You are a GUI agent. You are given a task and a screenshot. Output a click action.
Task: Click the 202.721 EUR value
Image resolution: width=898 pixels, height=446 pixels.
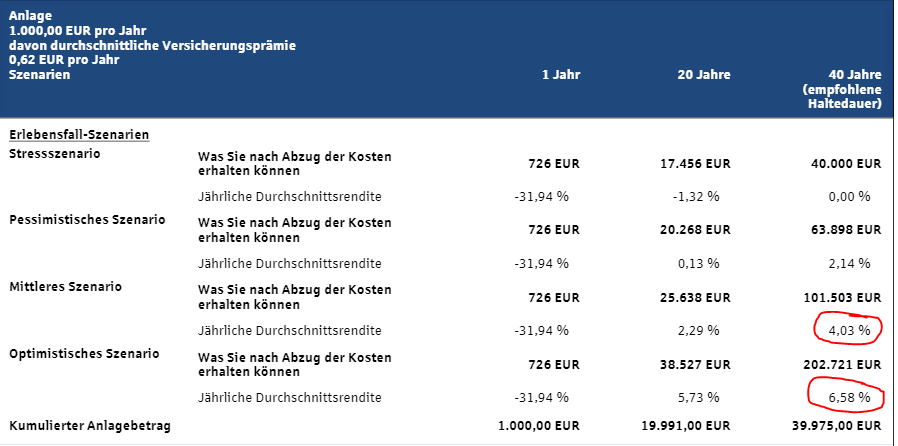(x=842, y=364)
